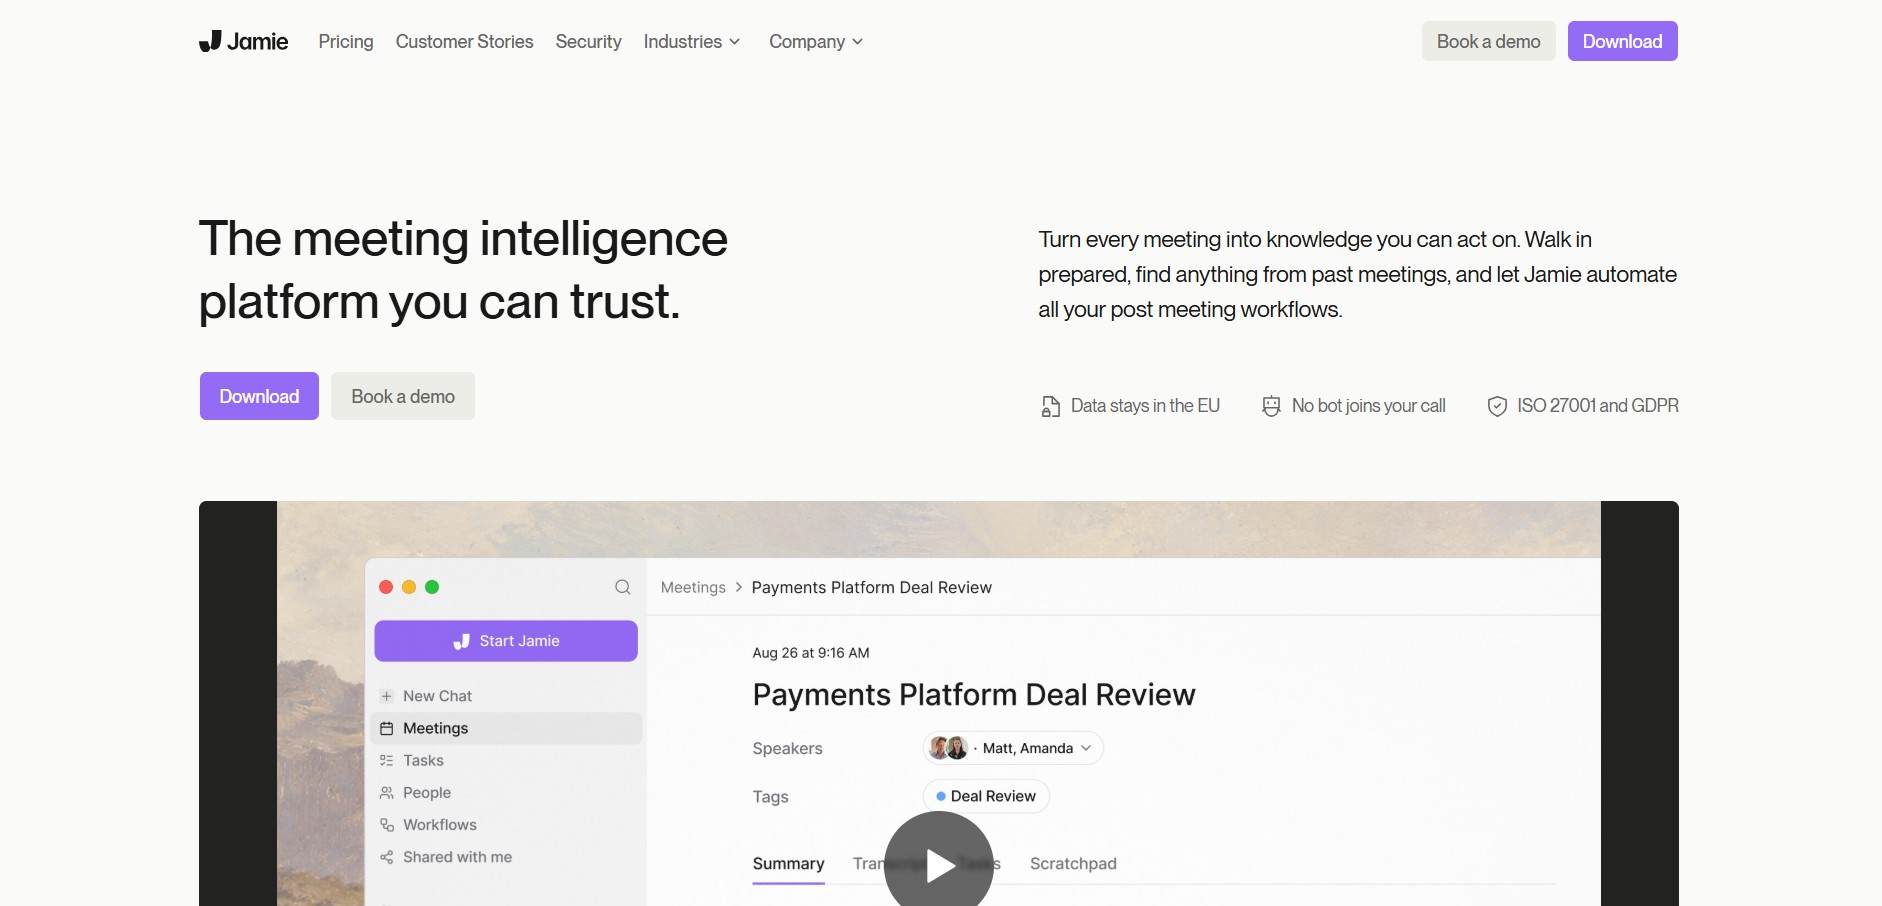Click "Data stays in the EU" text
Screen dimensions: 1882x906
[1145, 406]
